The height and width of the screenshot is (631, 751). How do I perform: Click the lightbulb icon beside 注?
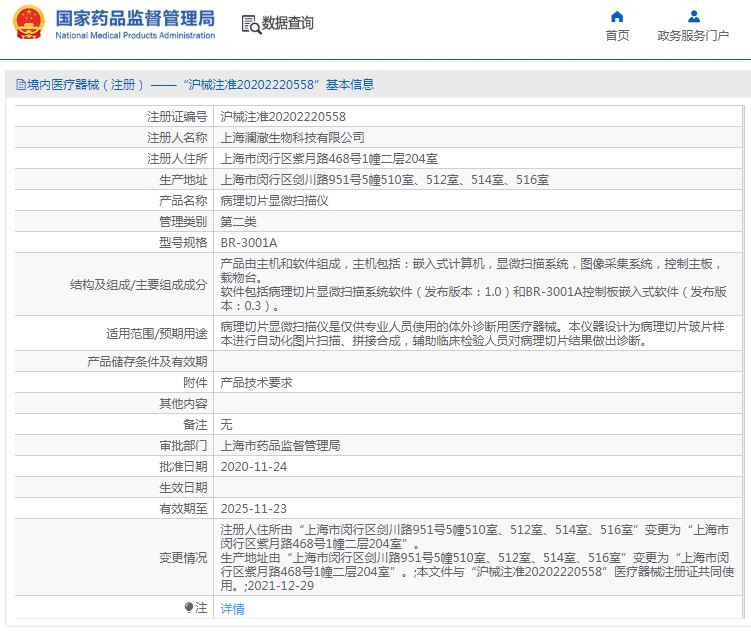(x=188, y=607)
